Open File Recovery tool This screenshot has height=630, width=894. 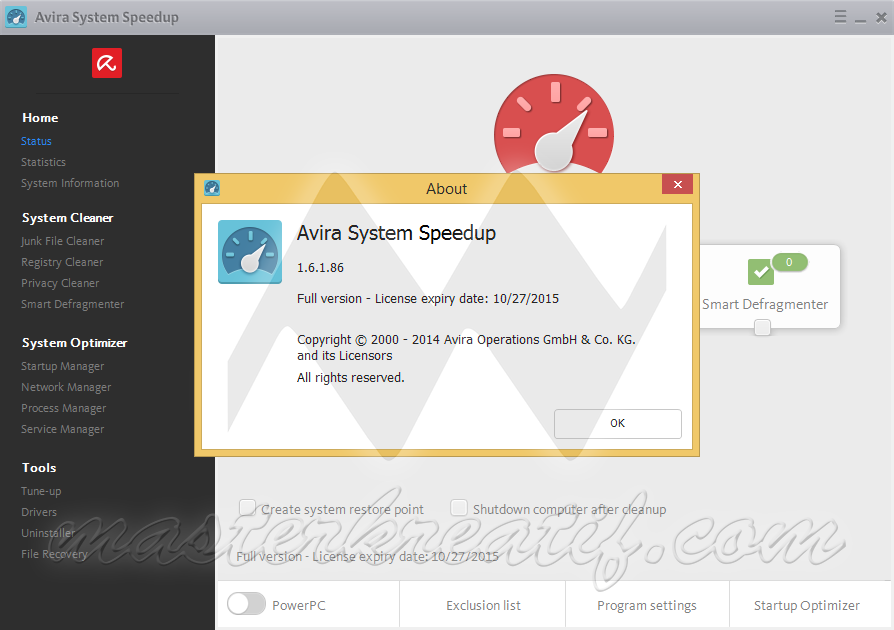click(x=54, y=554)
